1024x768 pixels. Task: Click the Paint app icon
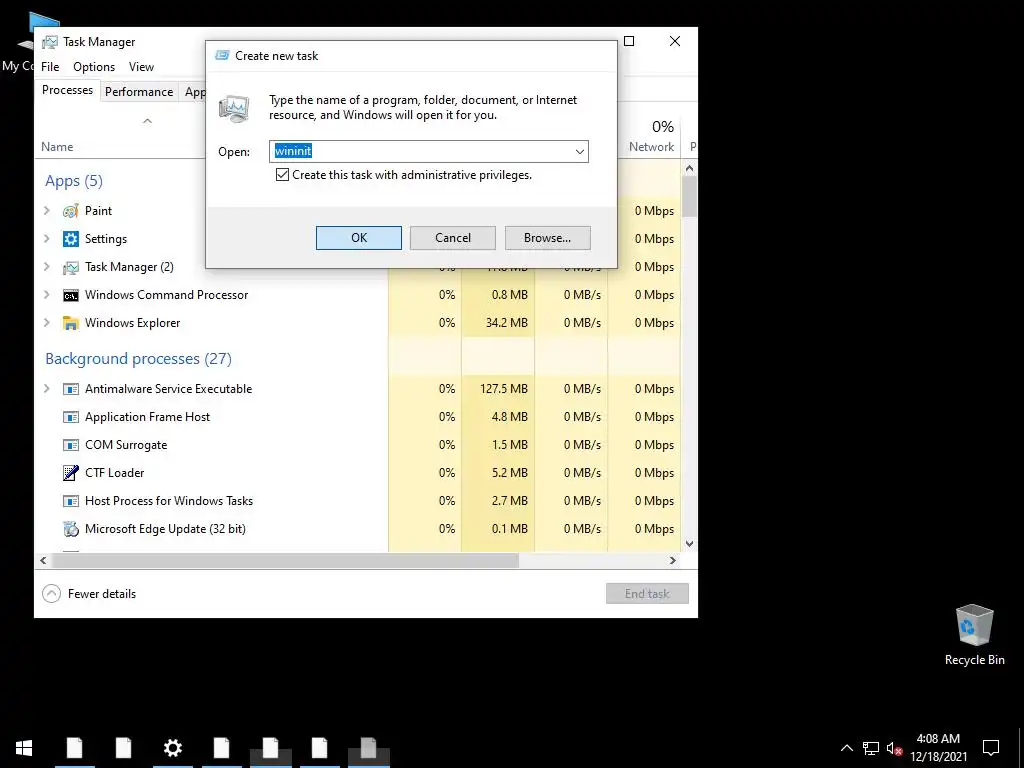[x=71, y=211]
